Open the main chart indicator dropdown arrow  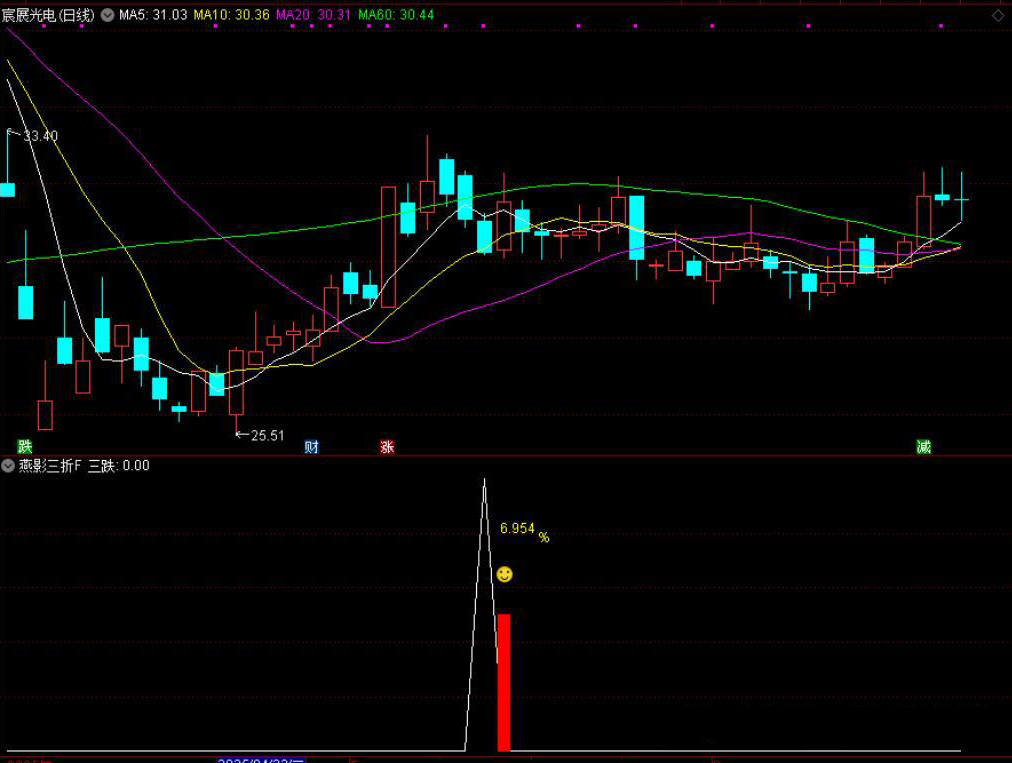(108, 15)
